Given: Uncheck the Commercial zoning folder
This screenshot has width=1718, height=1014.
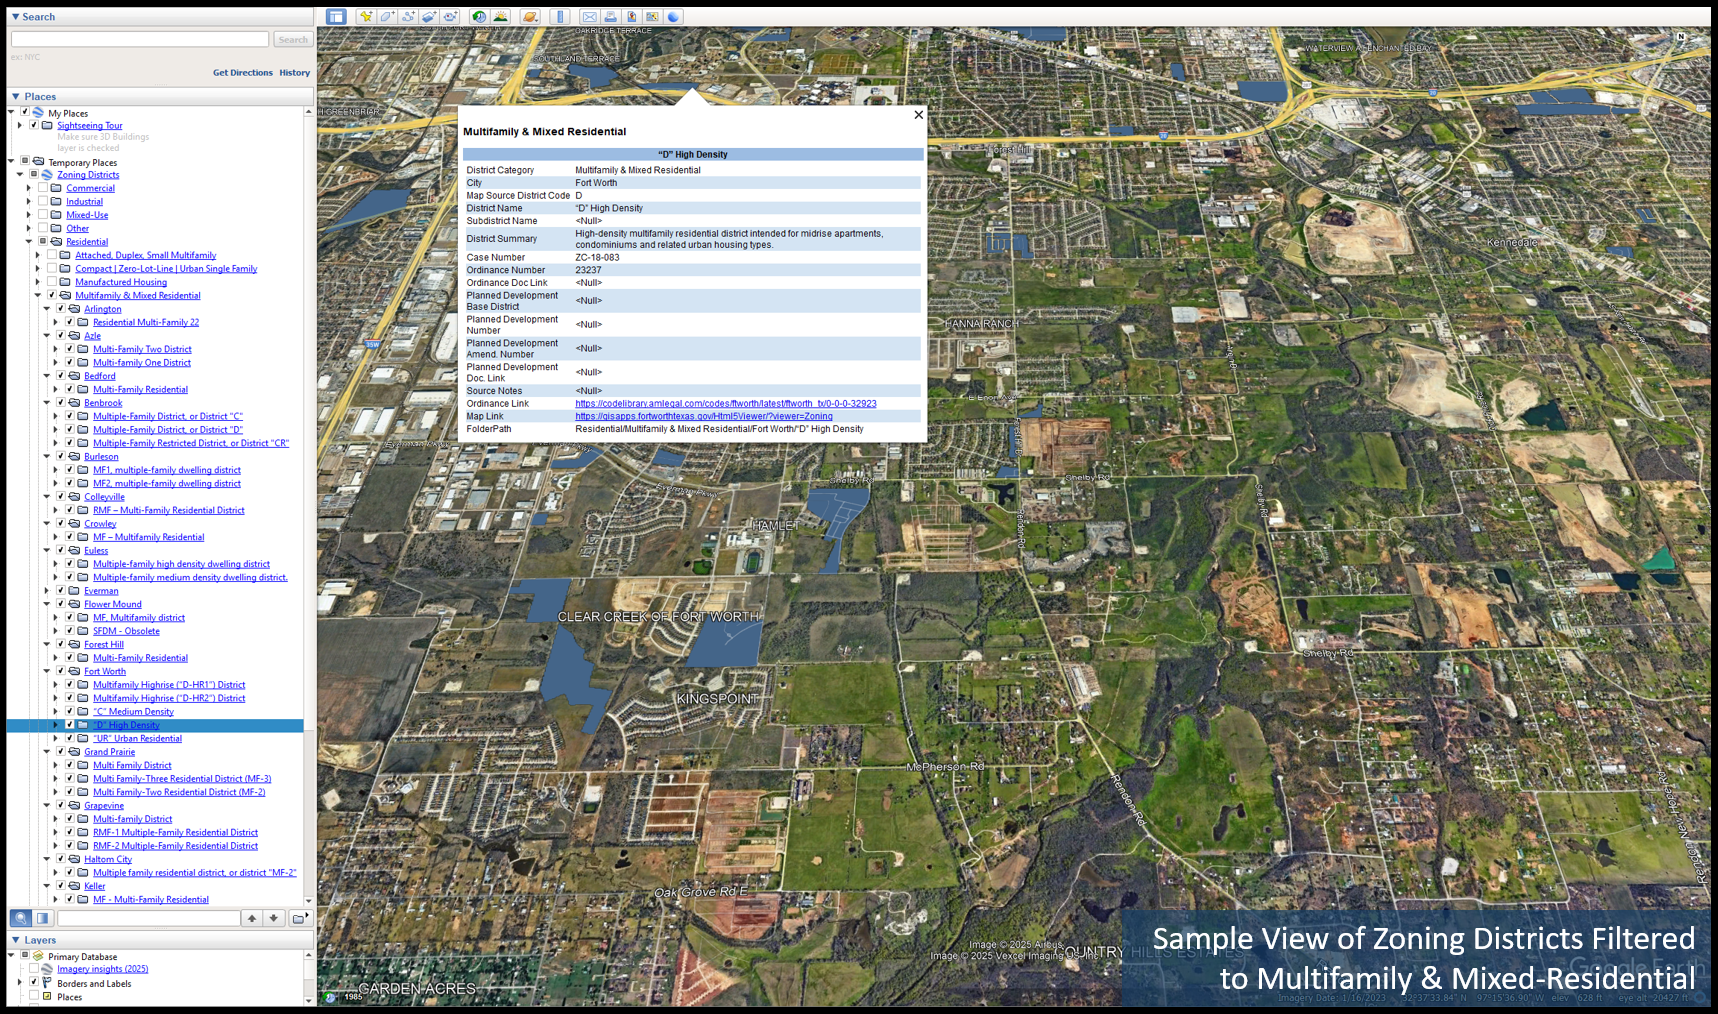Looking at the screenshot, I should pos(42,188).
